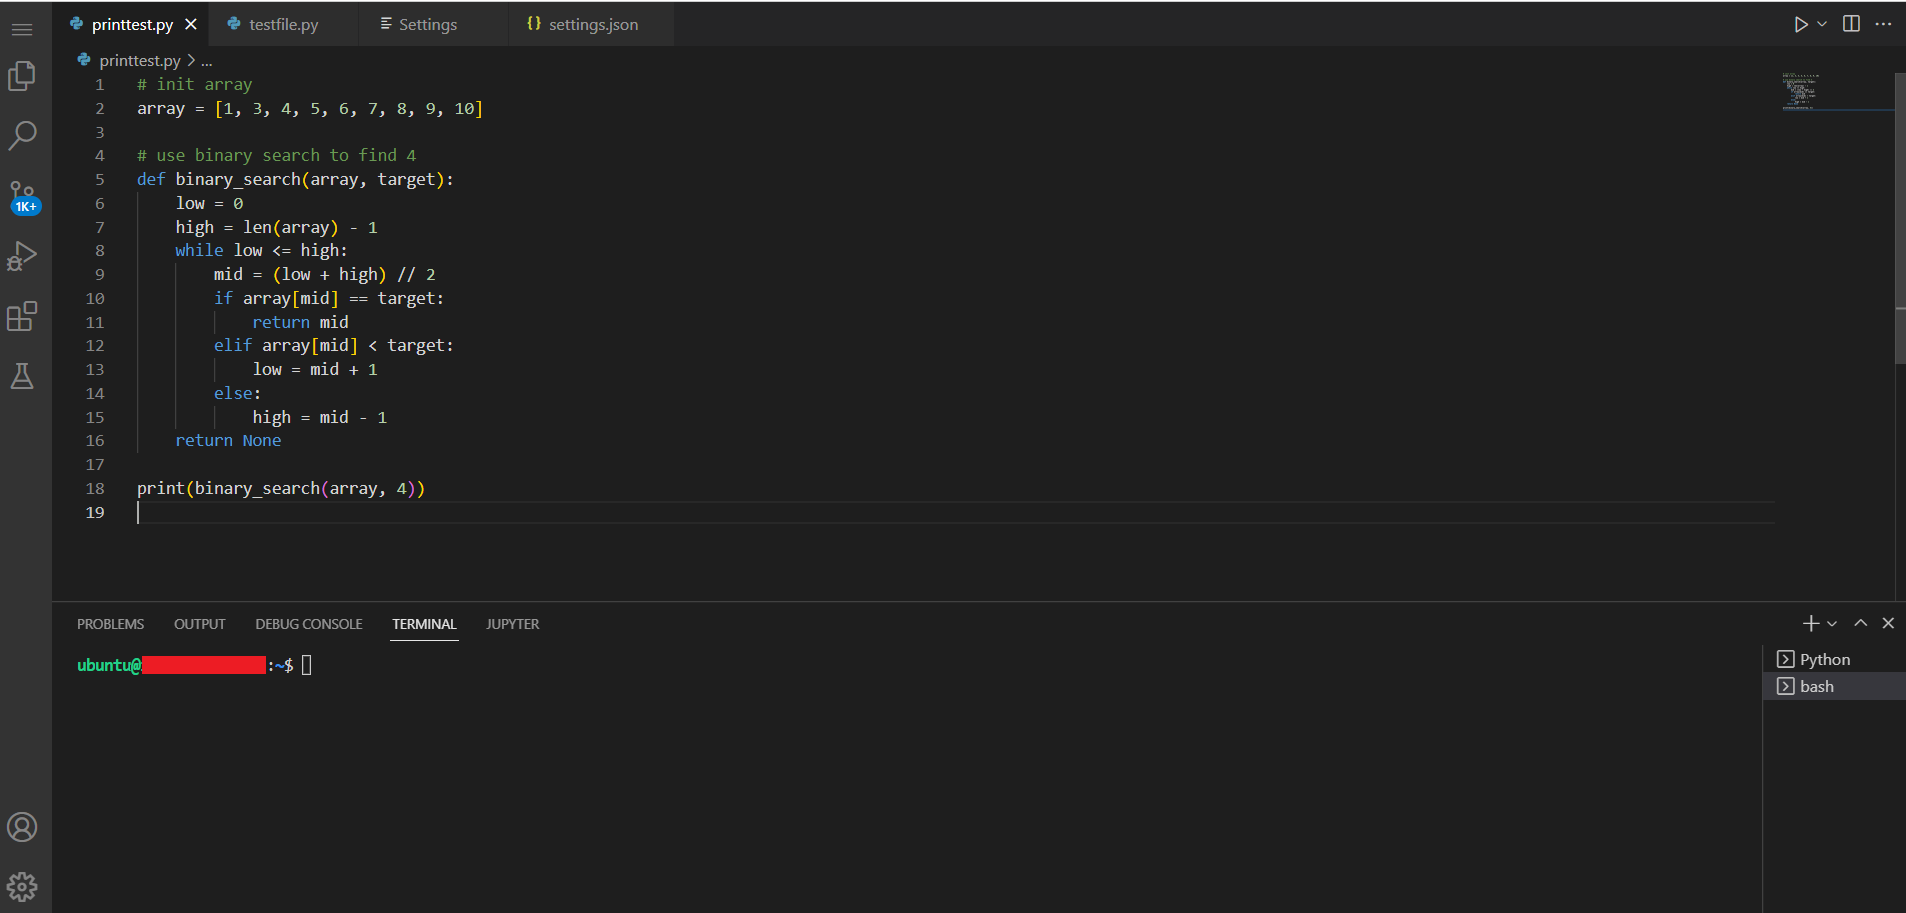This screenshot has width=1906, height=913.
Task: Select the Python terminal in the list
Action: pos(1834,659)
